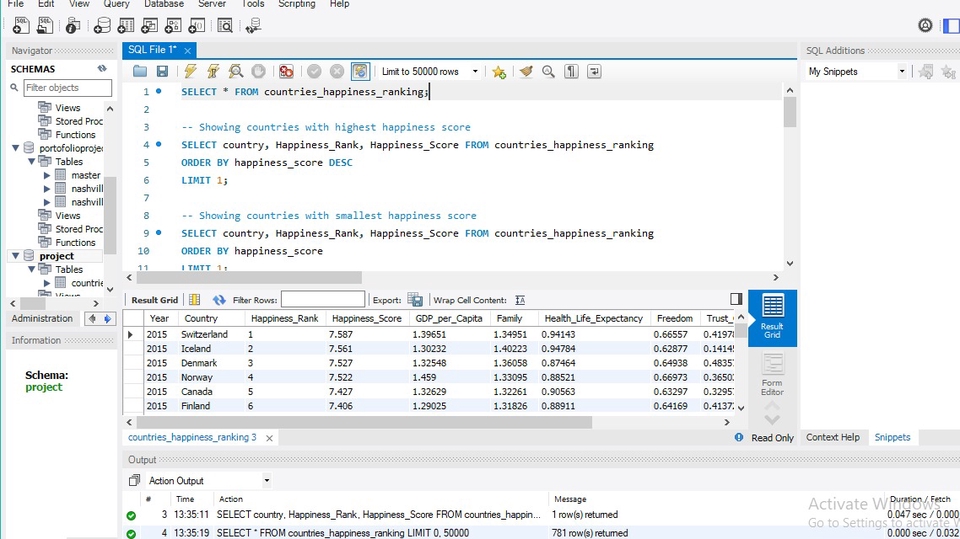Image resolution: width=960 pixels, height=539 pixels.
Task: Expand the countrie table node
Action: [x=47, y=283]
